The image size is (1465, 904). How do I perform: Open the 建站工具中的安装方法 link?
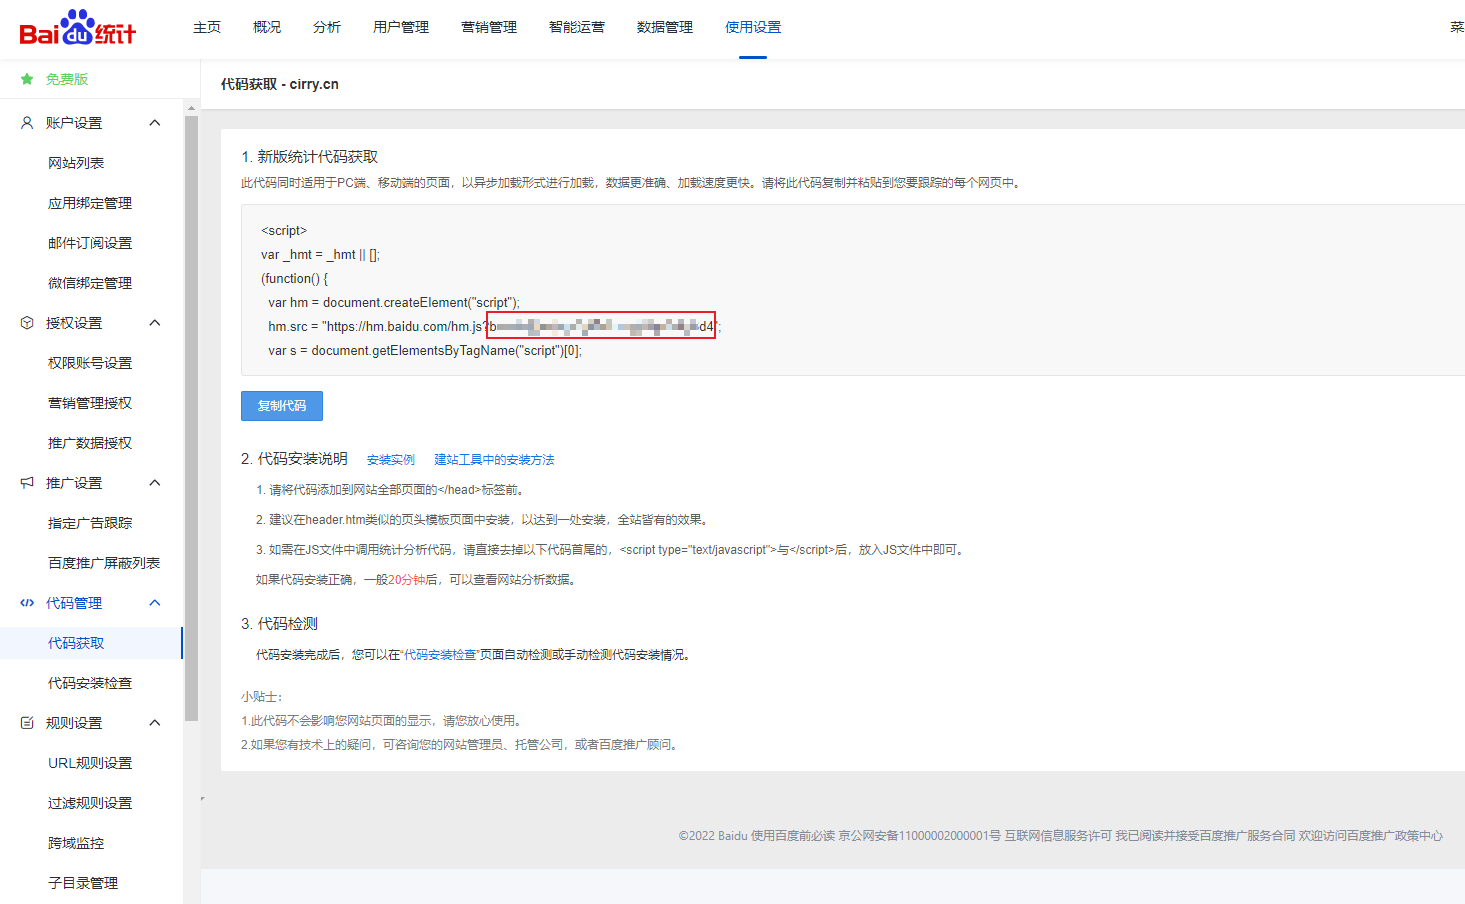tap(494, 460)
